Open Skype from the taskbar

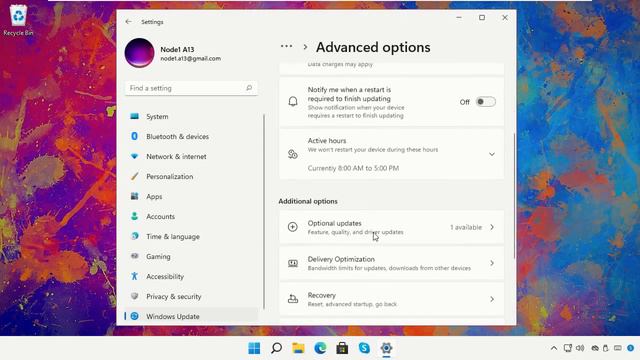tap(364, 348)
